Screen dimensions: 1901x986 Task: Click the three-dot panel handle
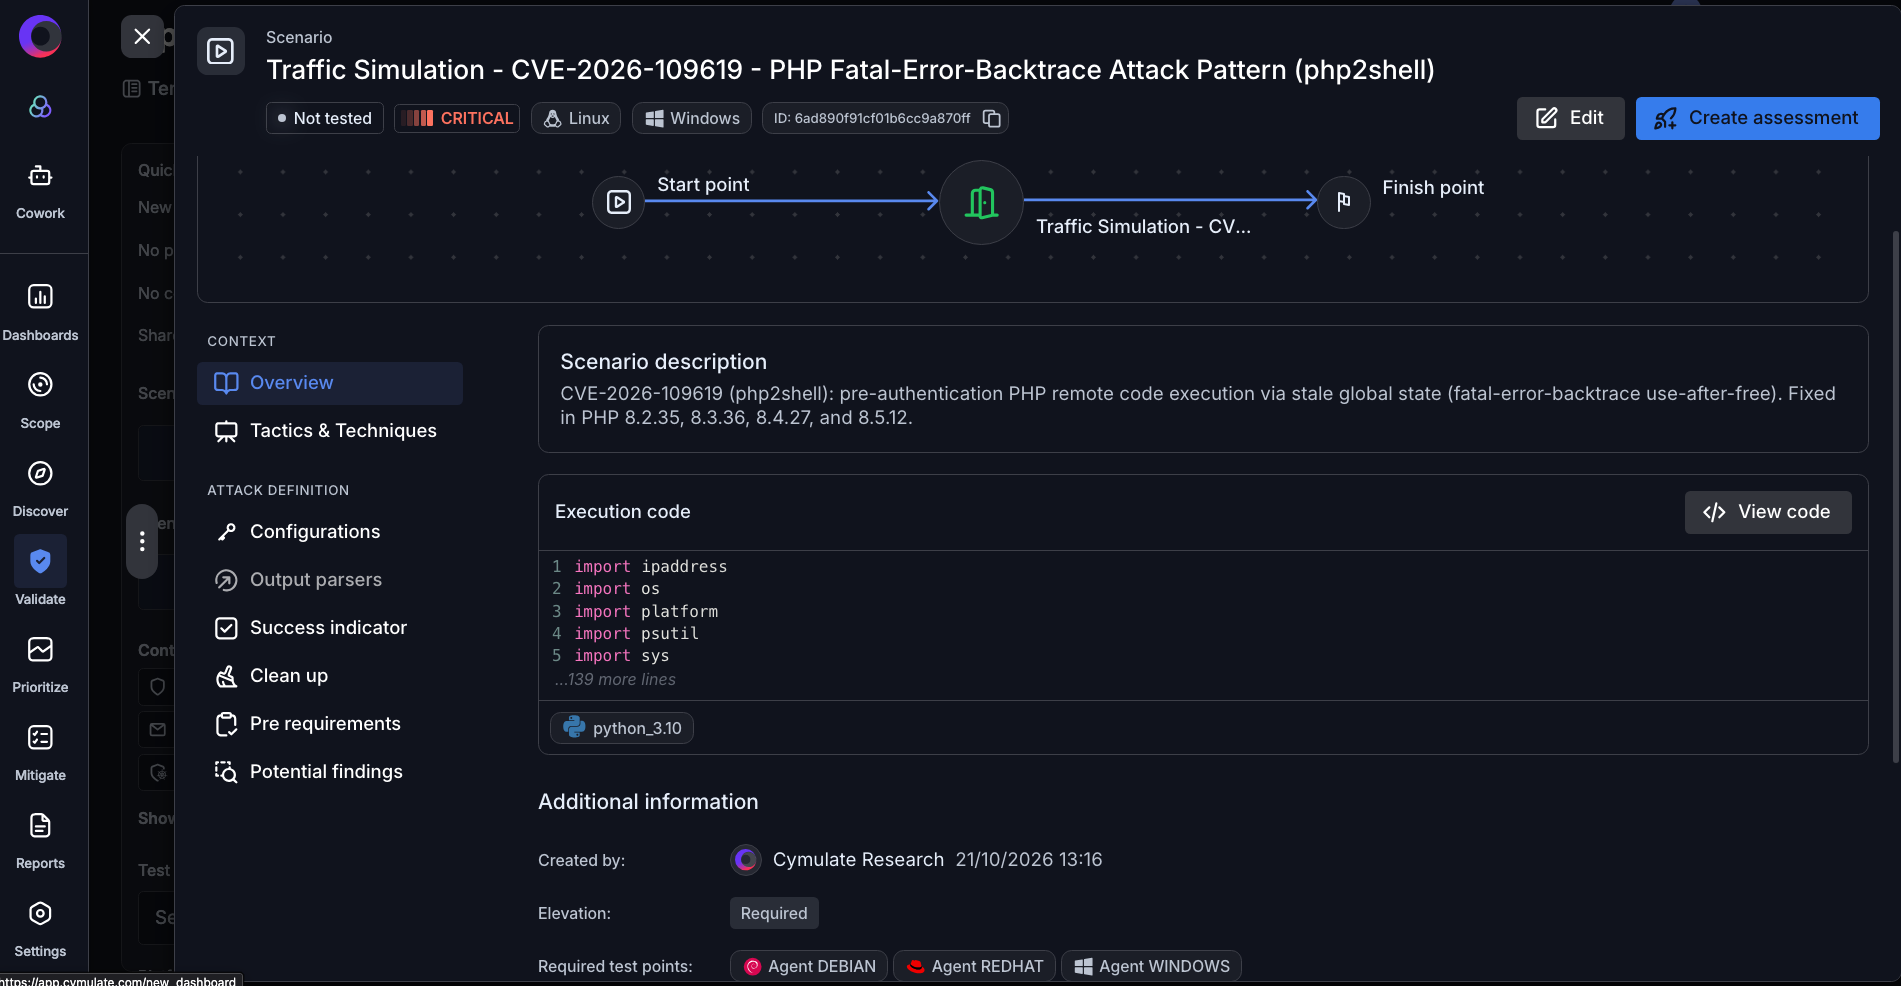[142, 541]
